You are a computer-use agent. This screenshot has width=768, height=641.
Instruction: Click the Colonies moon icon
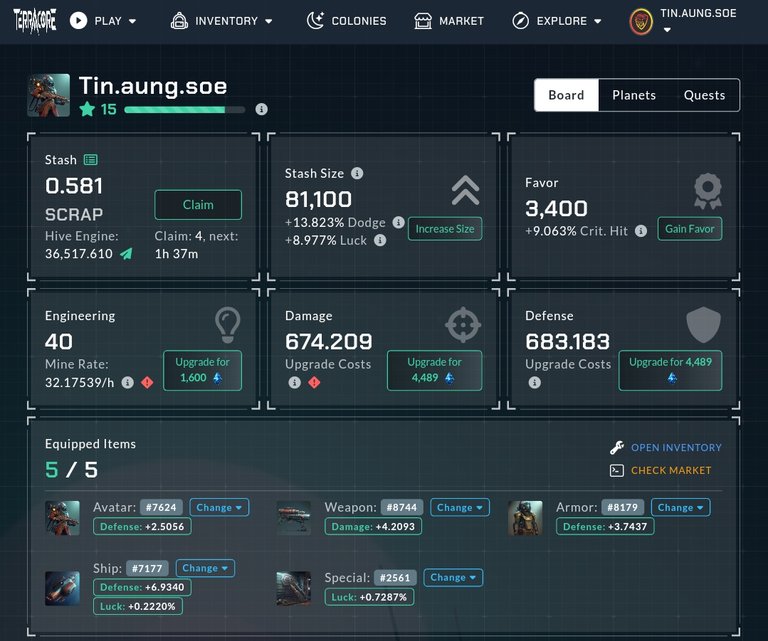coord(315,21)
